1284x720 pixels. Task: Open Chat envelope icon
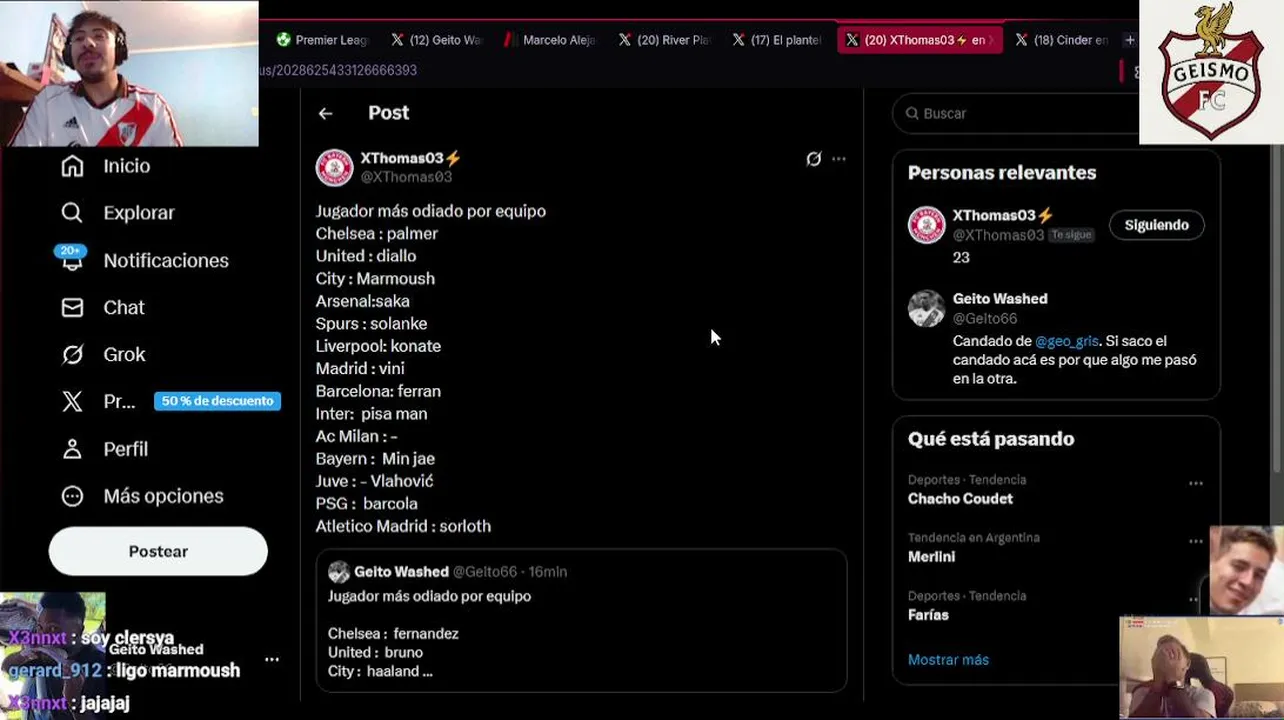72,307
